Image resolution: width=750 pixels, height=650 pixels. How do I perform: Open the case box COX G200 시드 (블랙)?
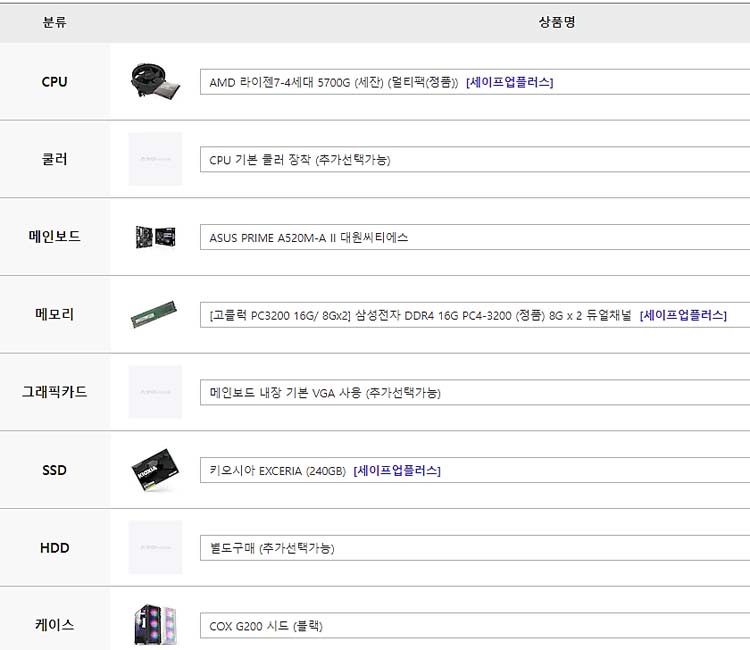click(475, 626)
